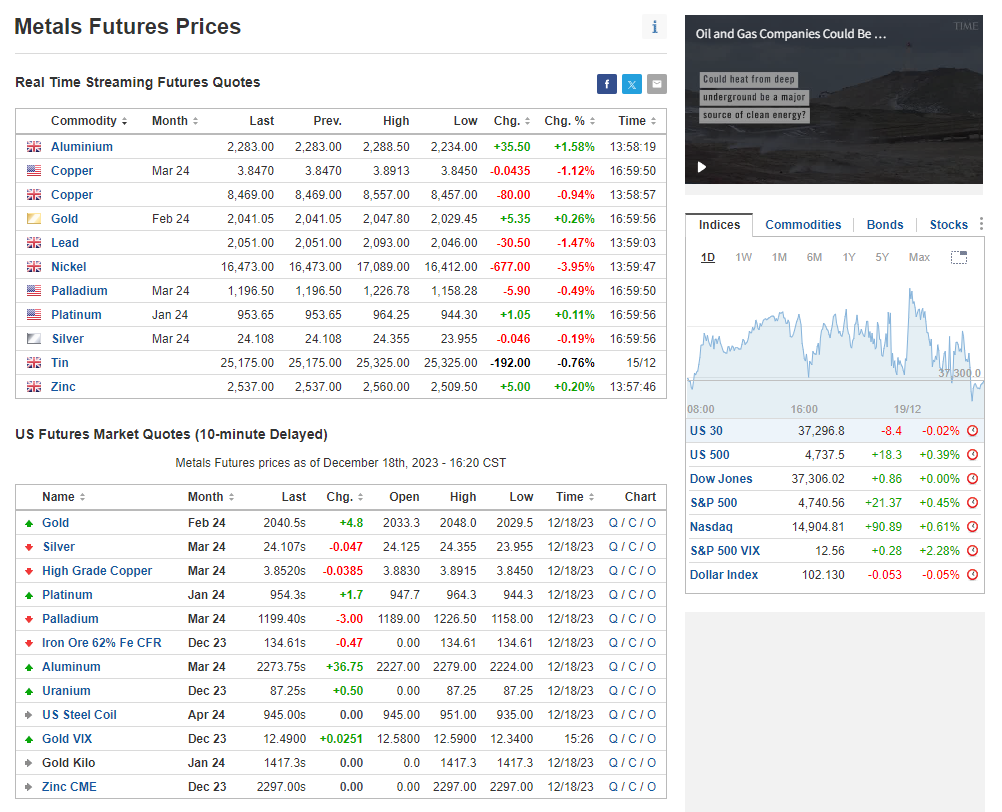Open the Platinum Jan 24 streaming link
The height and width of the screenshot is (812, 1002).
click(x=76, y=315)
